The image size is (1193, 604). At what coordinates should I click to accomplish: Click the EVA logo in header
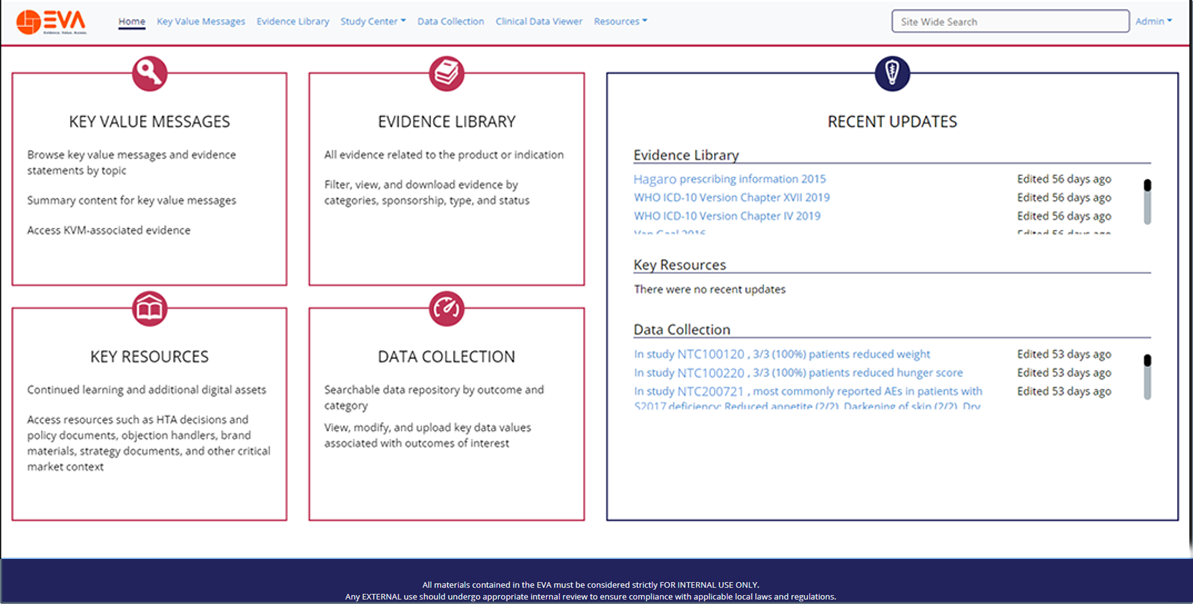pos(52,21)
